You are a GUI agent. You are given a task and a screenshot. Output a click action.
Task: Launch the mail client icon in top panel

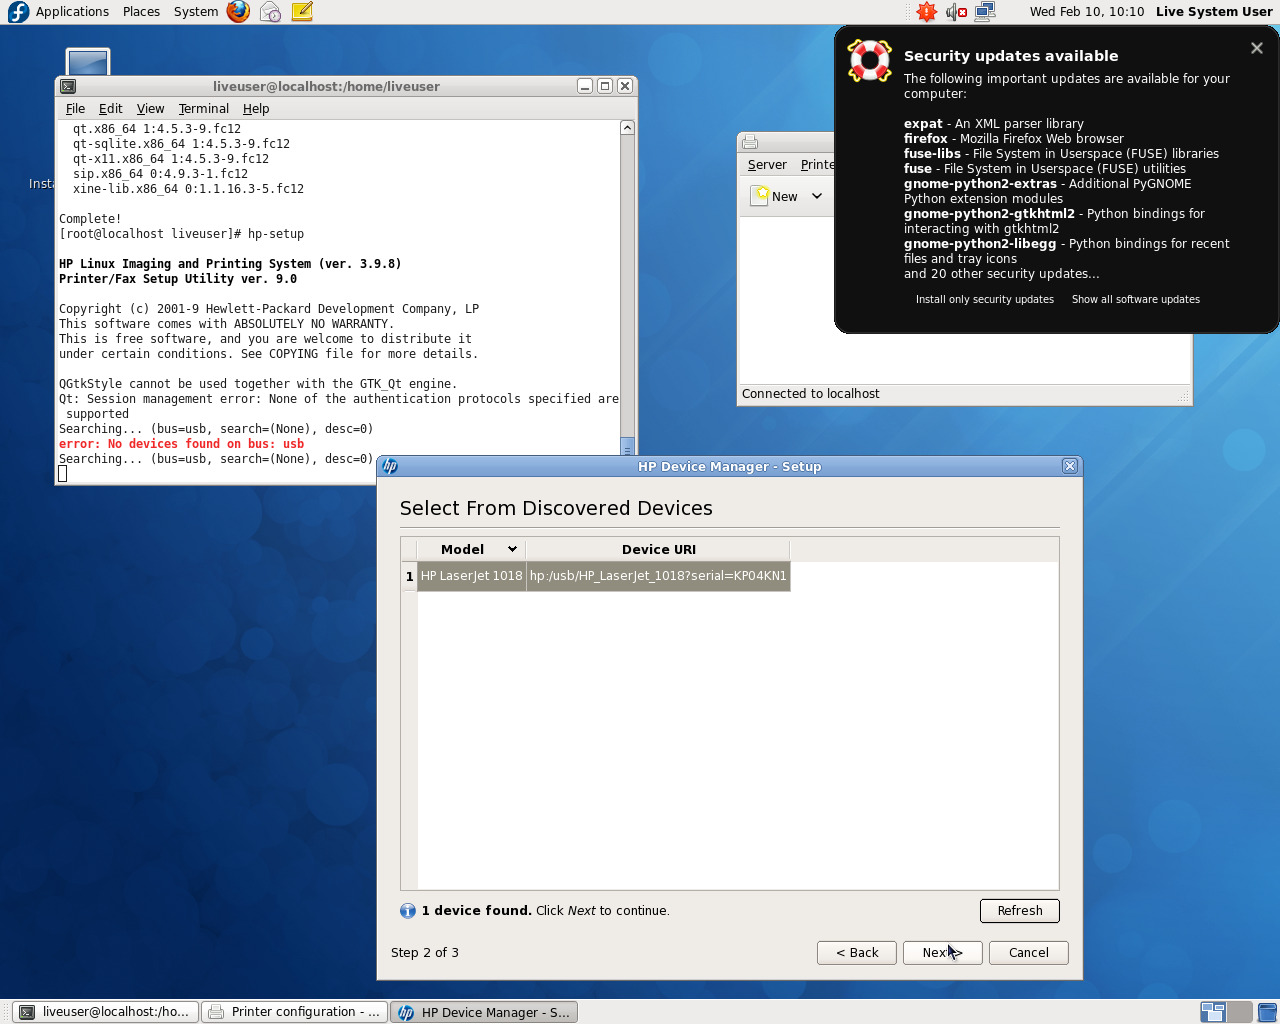270,12
